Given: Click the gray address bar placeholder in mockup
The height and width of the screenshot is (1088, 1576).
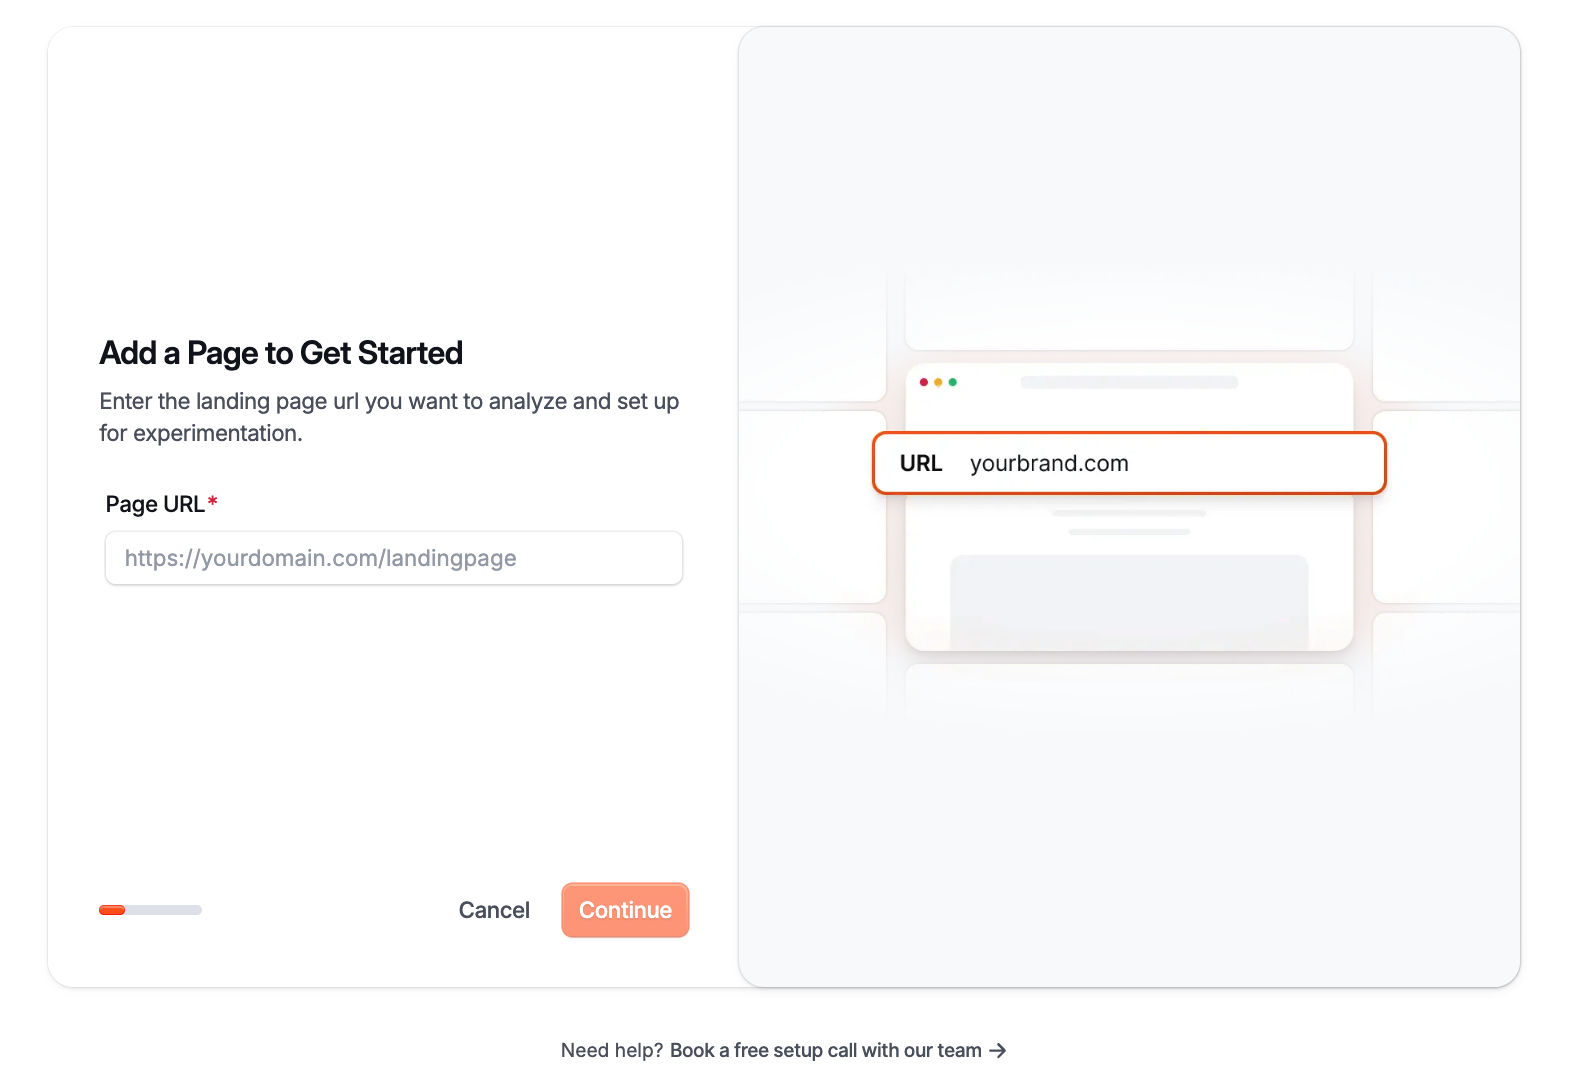Looking at the screenshot, I should pyautogui.click(x=1129, y=382).
